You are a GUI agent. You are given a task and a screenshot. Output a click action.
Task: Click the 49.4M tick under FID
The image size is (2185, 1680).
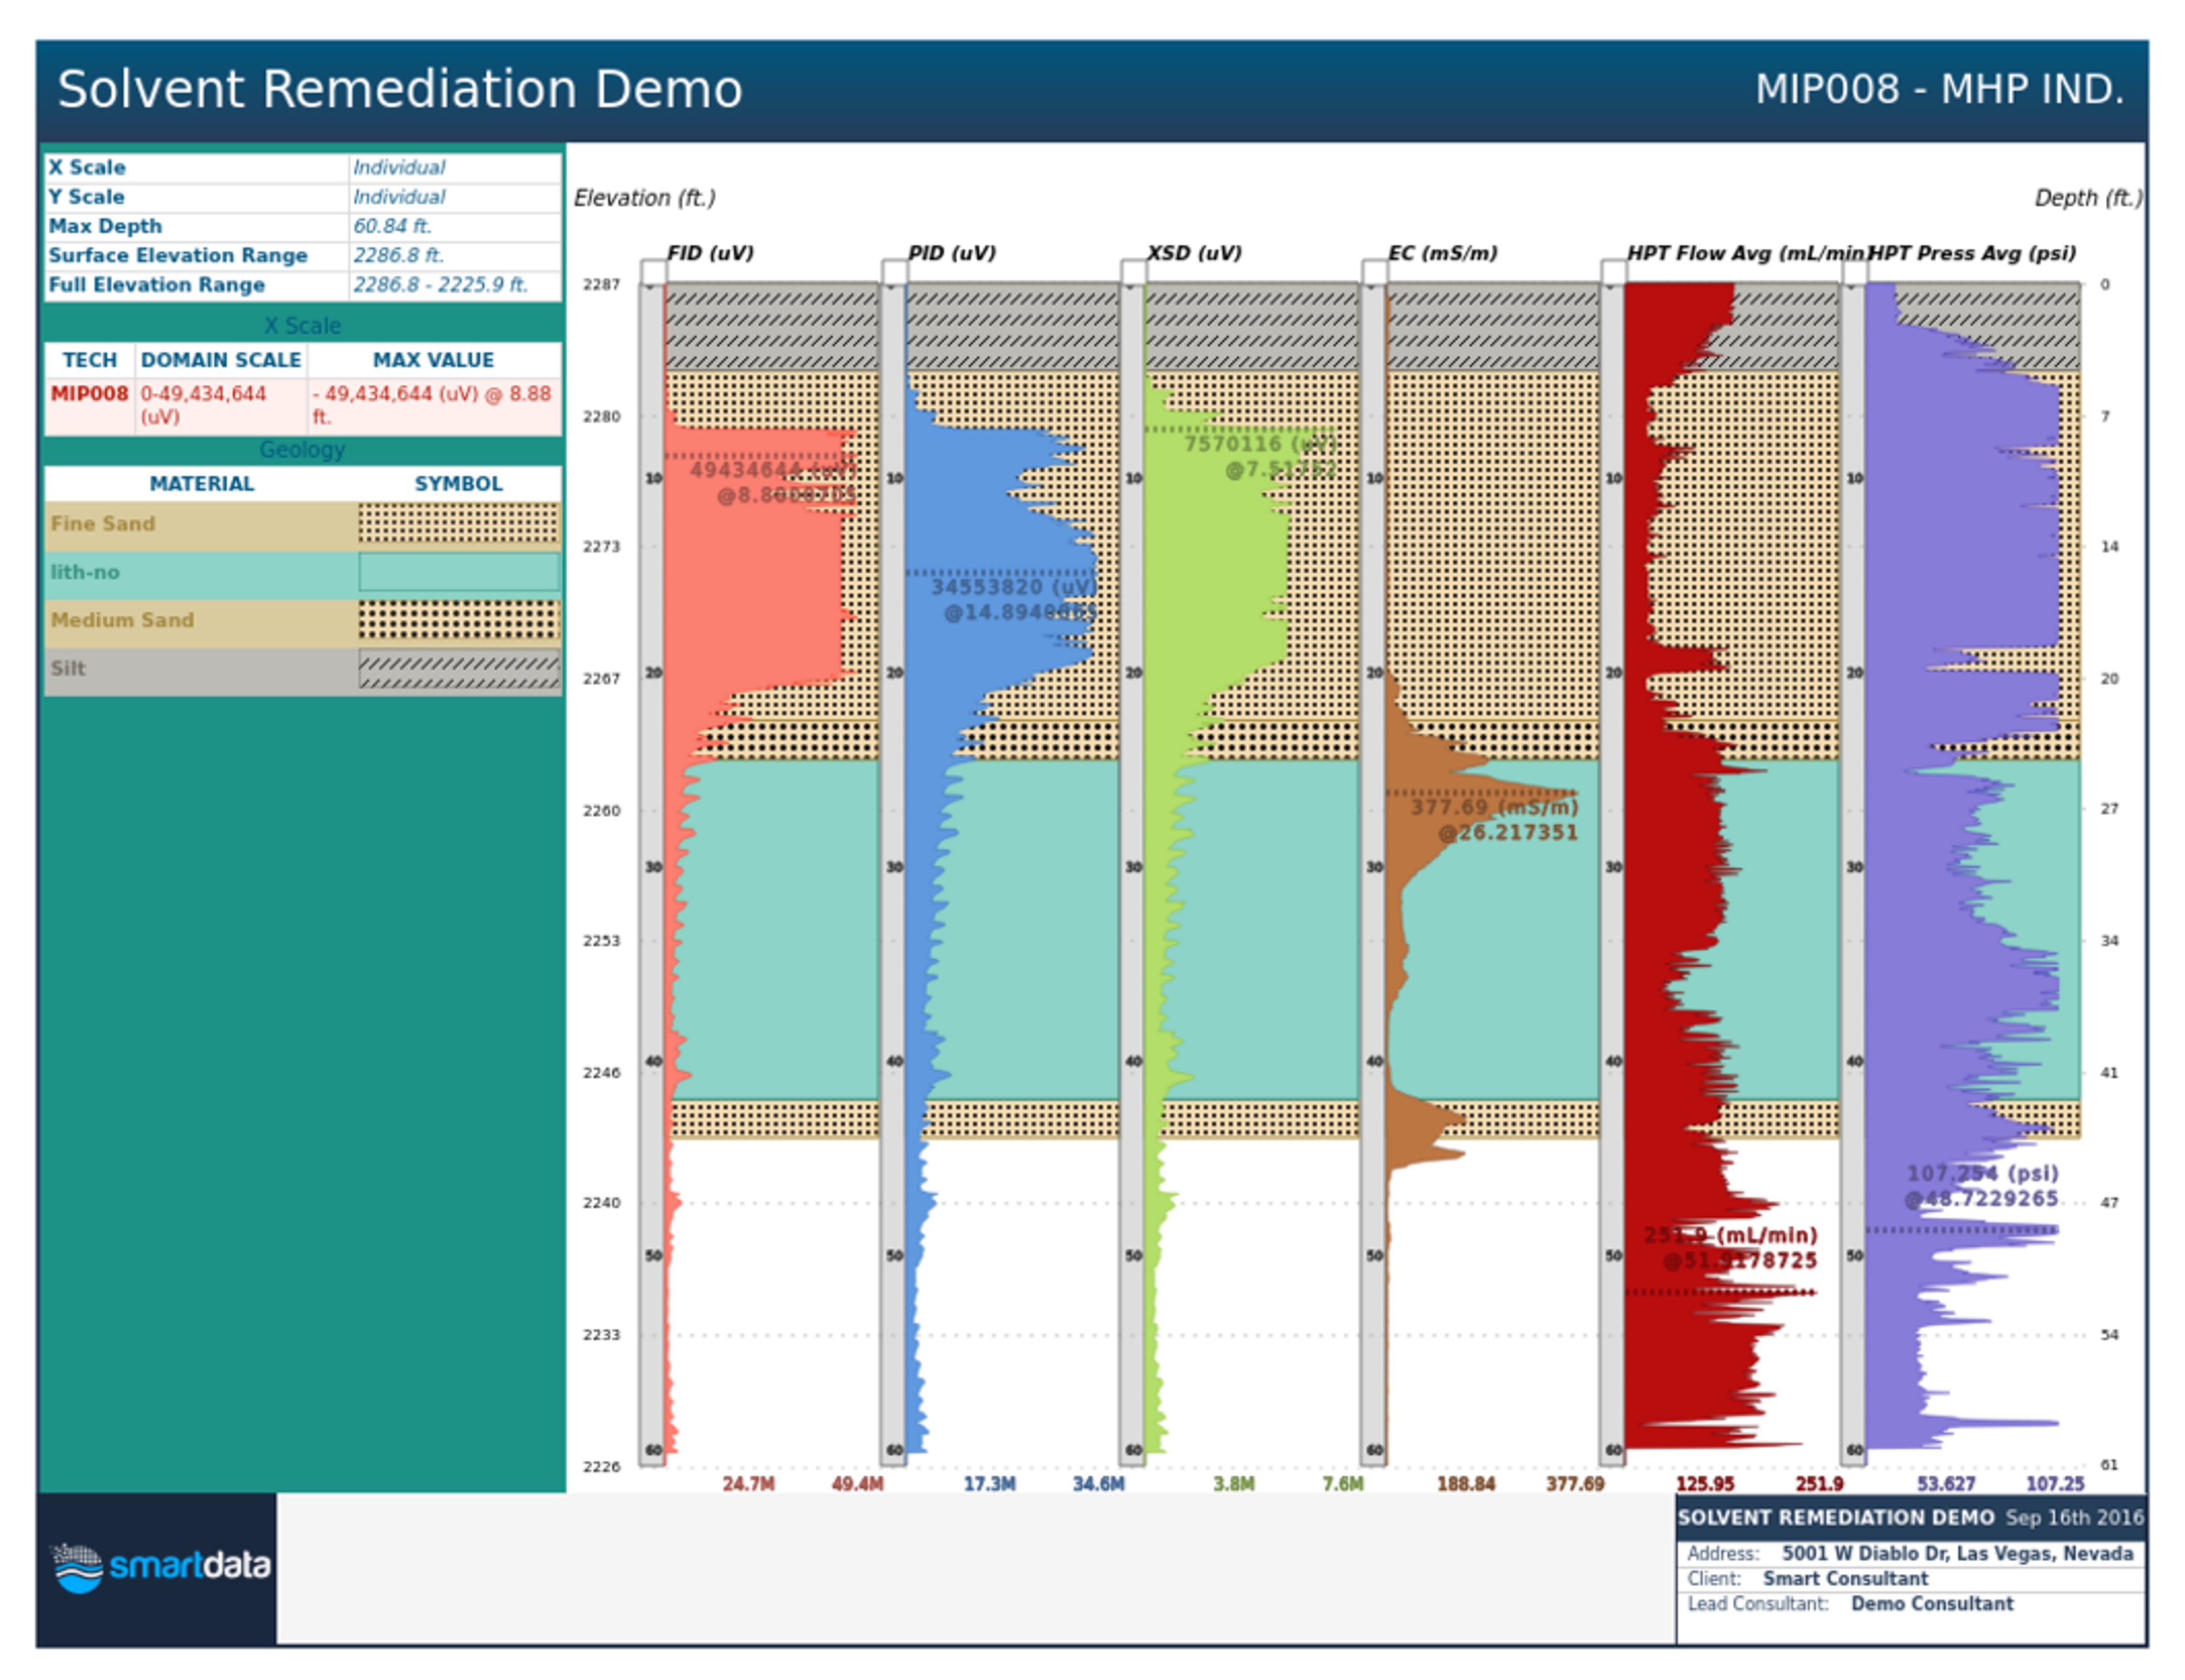857,1484
